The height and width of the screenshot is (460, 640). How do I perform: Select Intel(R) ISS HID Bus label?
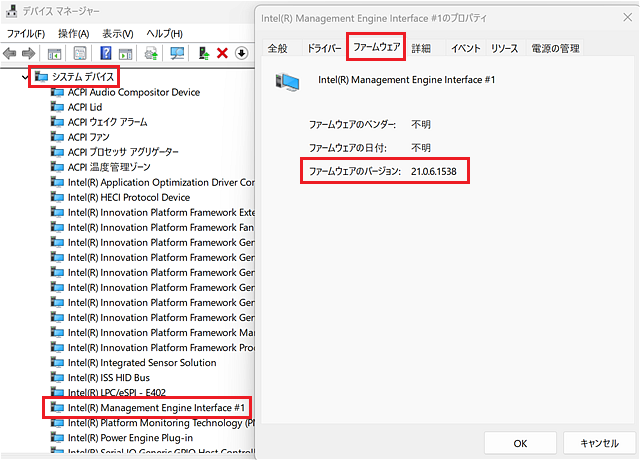109,378
